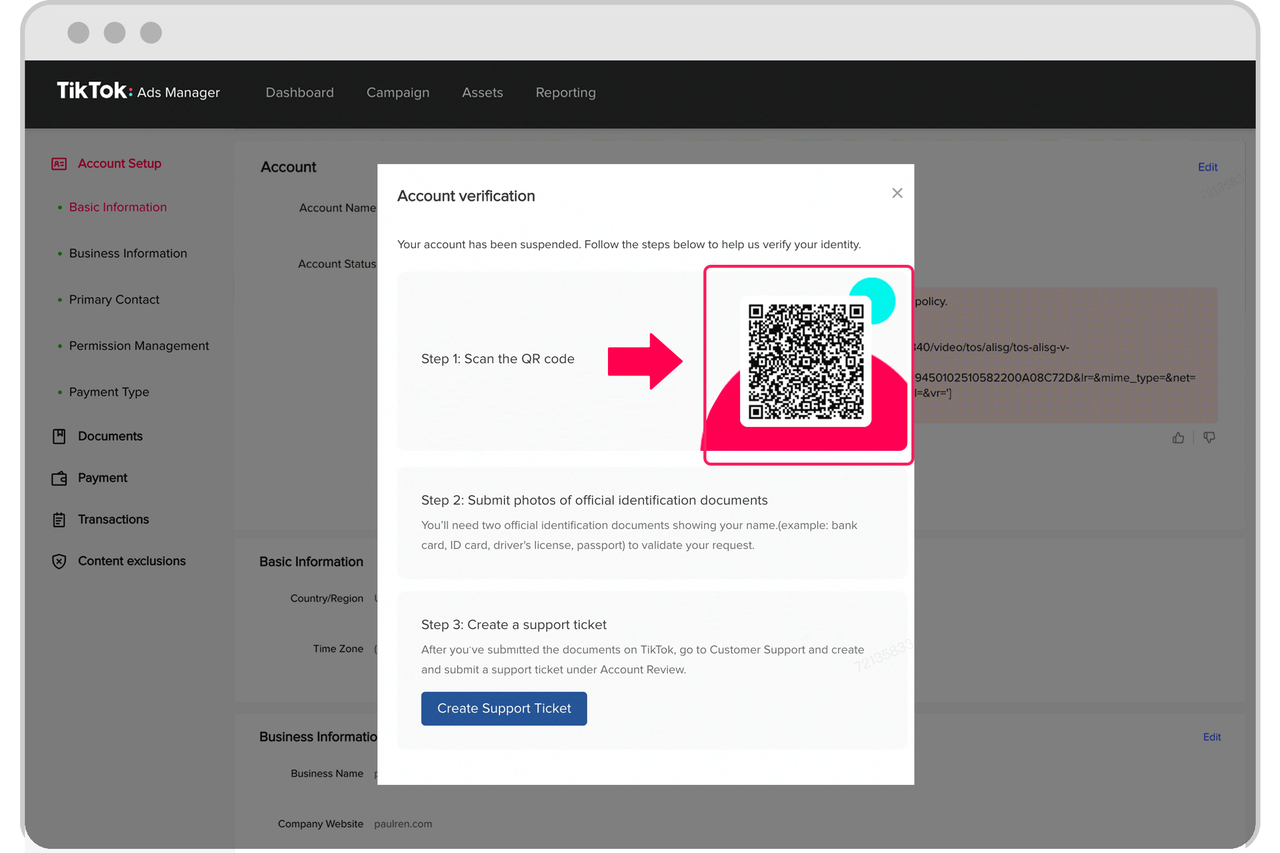Dismiss the Account verification dialog
1280x853 pixels.
pyautogui.click(x=897, y=193)
